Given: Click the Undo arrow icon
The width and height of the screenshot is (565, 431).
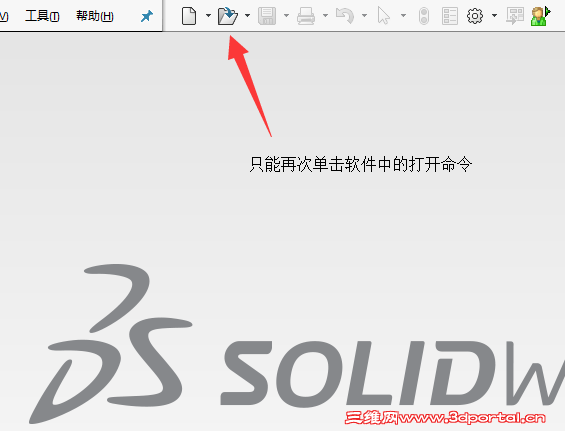Looking at the screenshot, I should (x=345, y=16).
